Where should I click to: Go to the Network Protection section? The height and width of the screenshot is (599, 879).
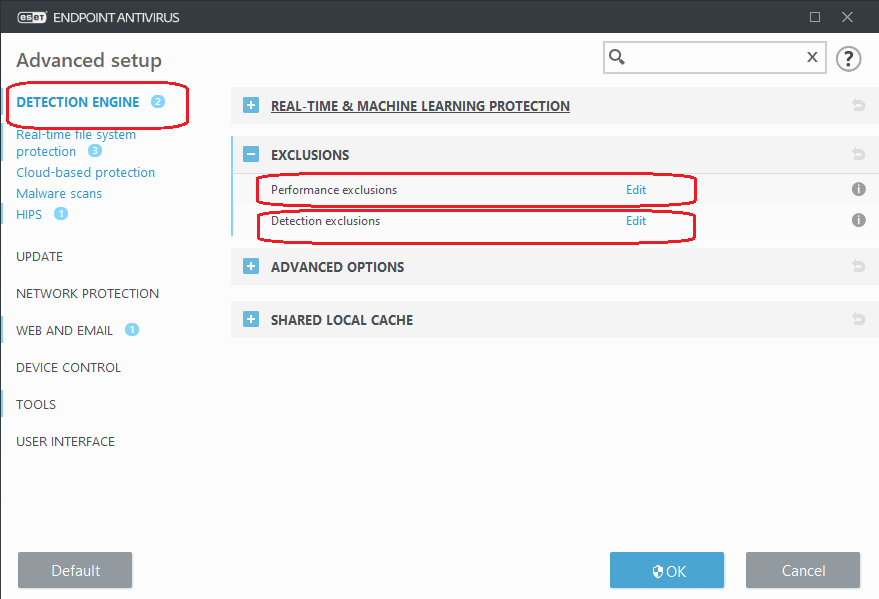click(87, 294)
